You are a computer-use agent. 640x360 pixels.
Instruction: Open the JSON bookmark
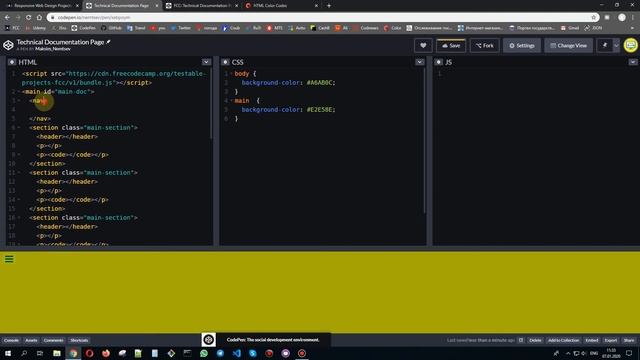point(593,28)
